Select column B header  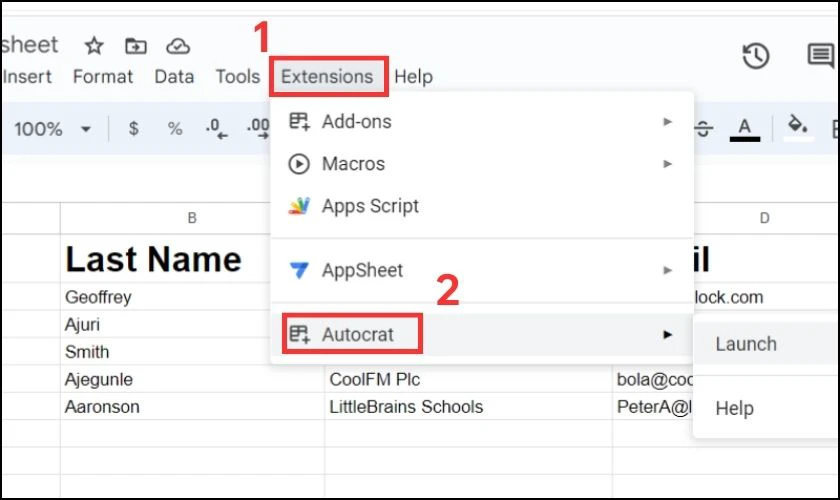(192, 218)
